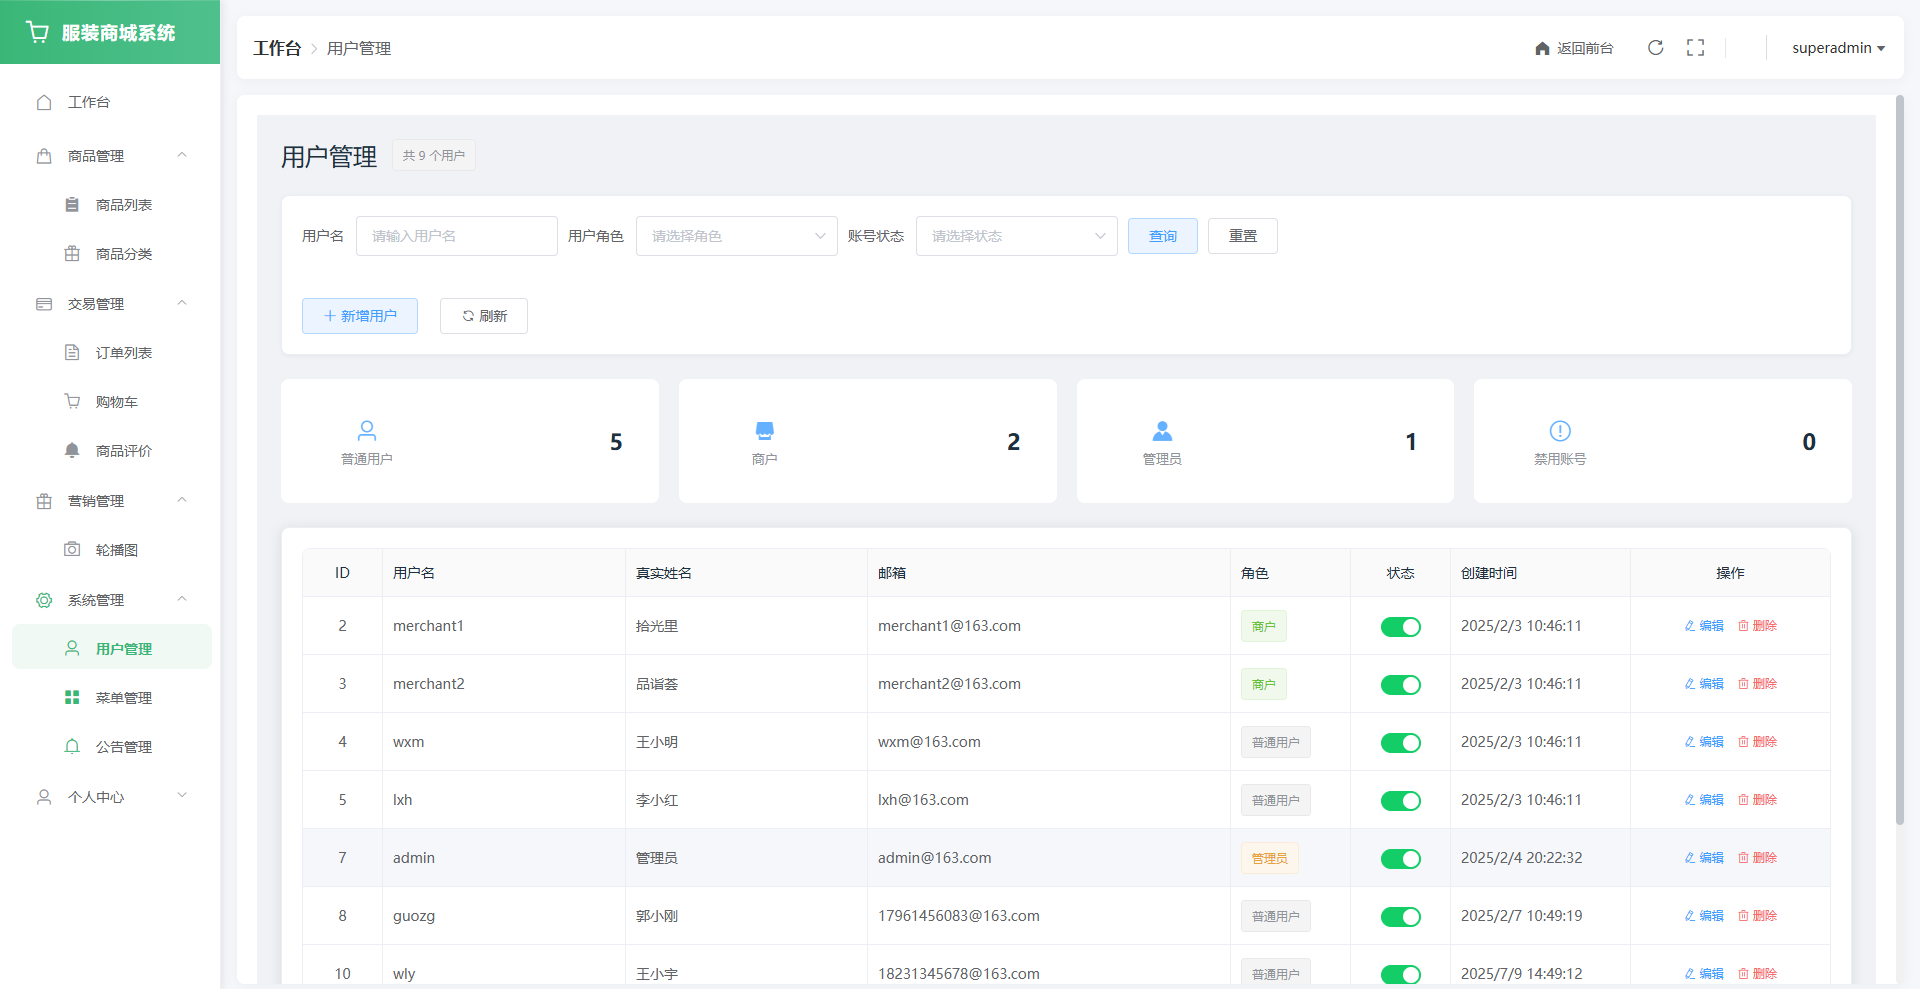This screenshot has height=989, width=1920.
Task: Click the shopping cart logo icon
Action: click(38, 32)
